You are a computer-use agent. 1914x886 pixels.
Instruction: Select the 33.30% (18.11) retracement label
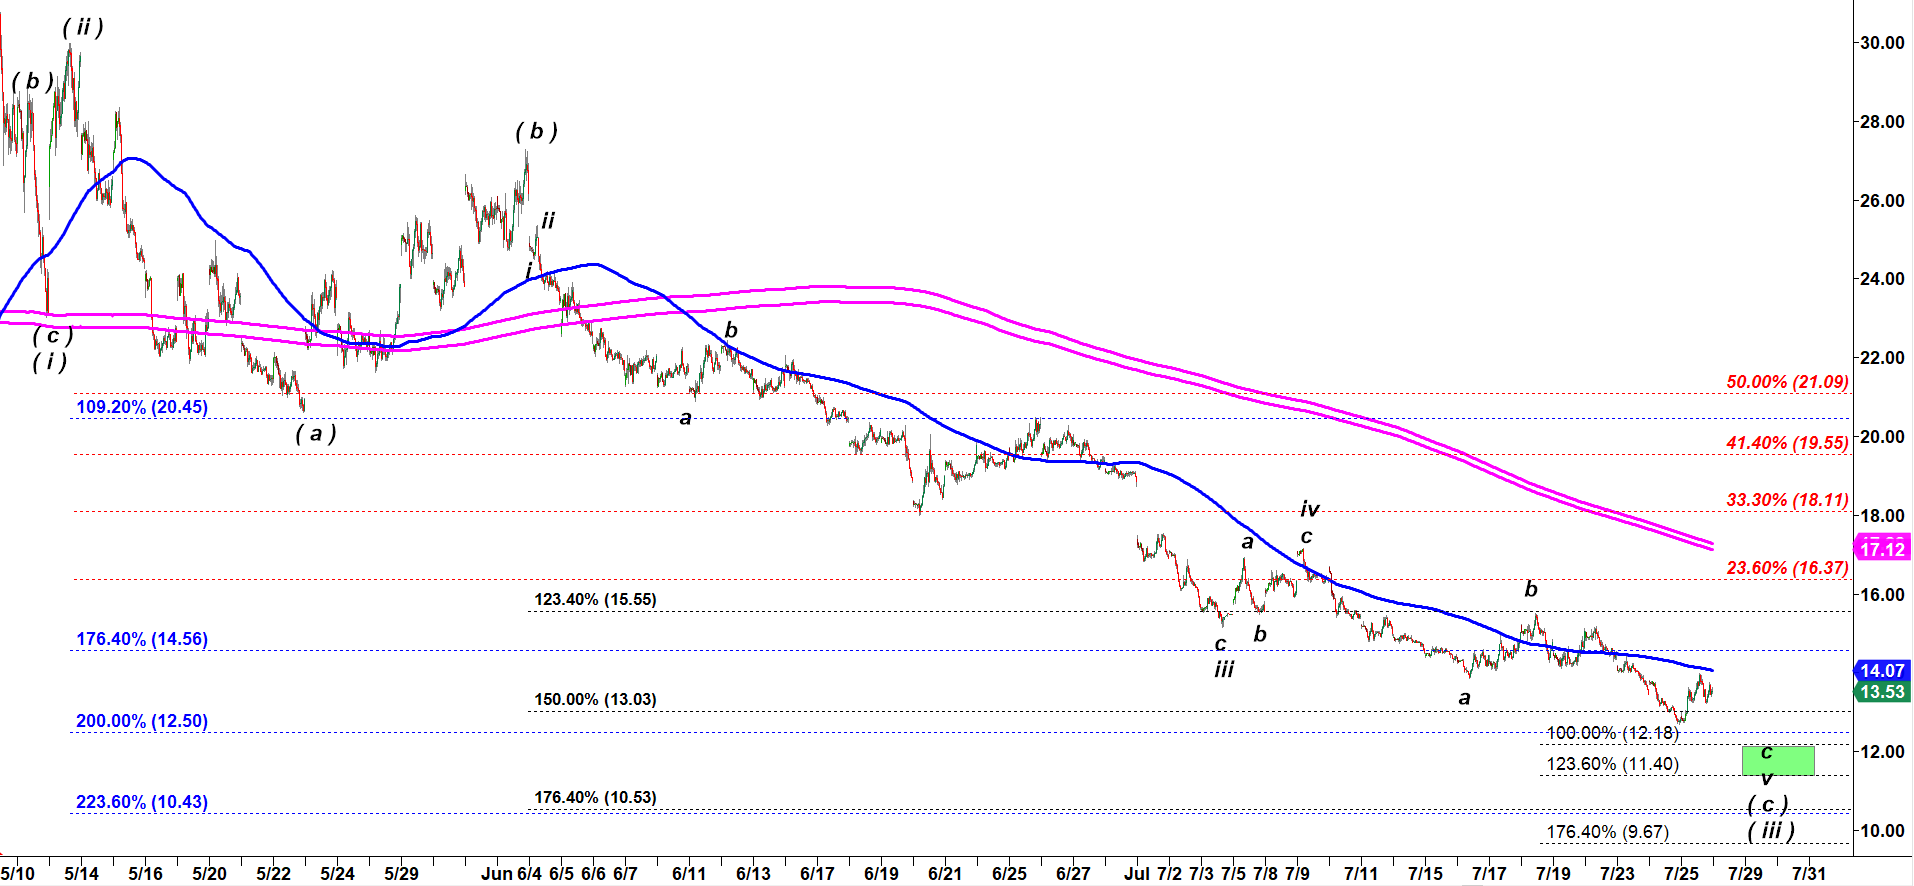tap(1786, 500)
